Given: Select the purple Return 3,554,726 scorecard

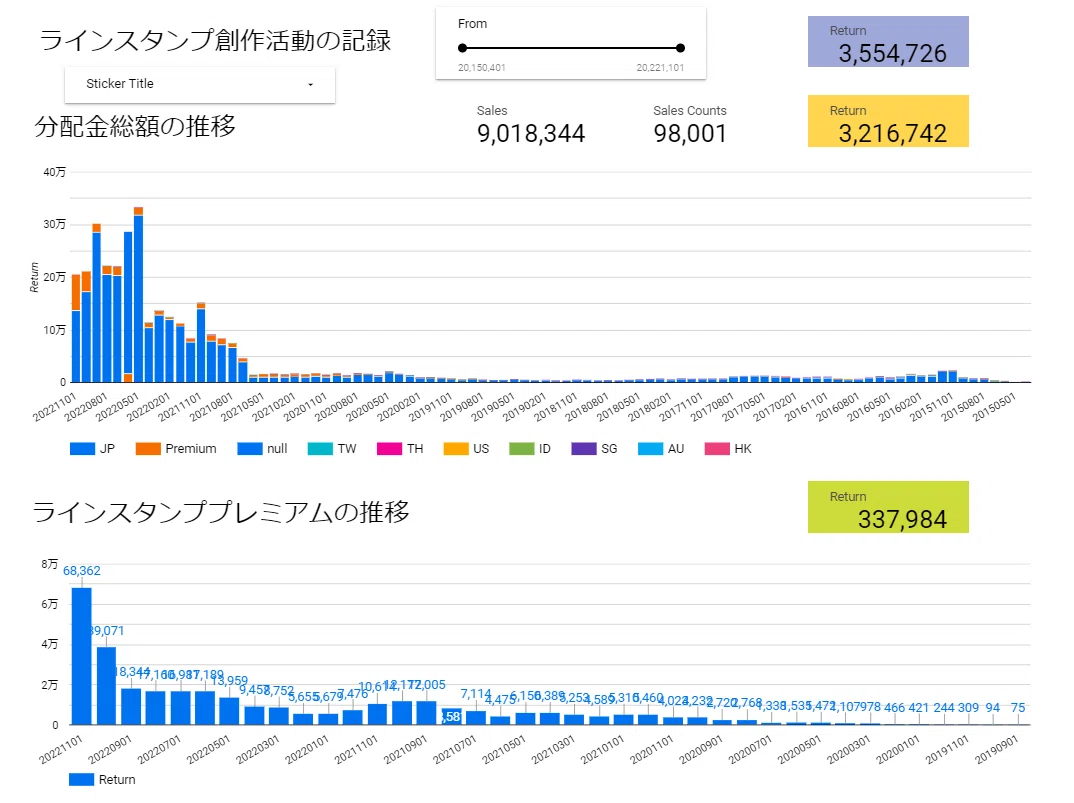Looking at the screenshot, I should tap(888, 42).
